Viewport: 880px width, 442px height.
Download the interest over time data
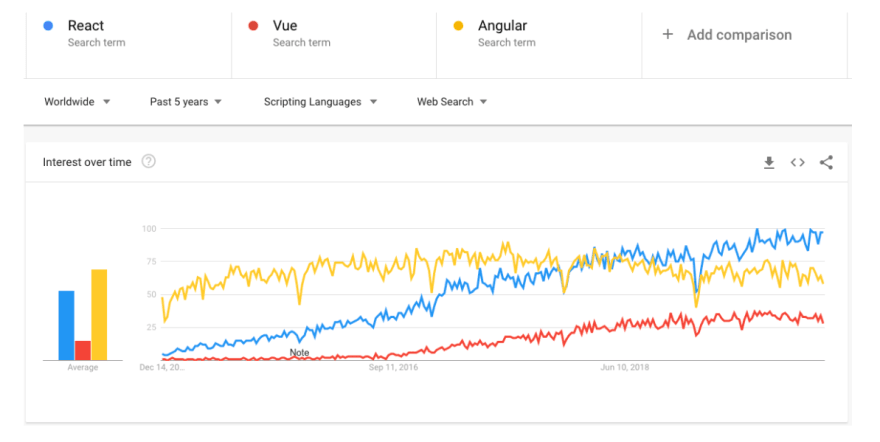(769, 163)
